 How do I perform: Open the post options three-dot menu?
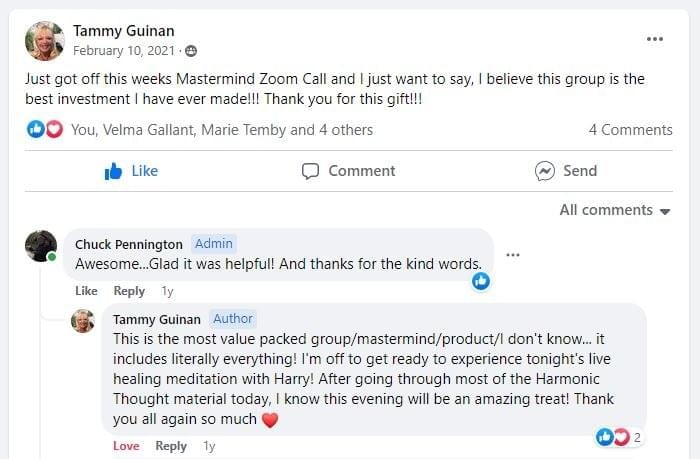click(655, 39)
